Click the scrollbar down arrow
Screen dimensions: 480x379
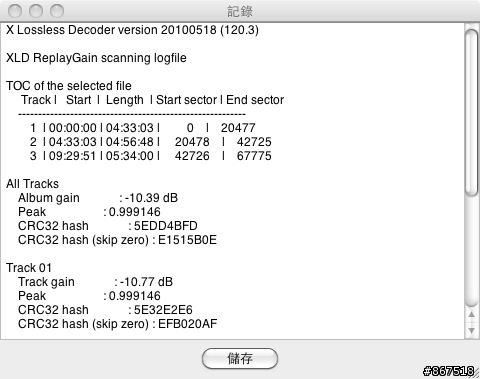[471, 330]
